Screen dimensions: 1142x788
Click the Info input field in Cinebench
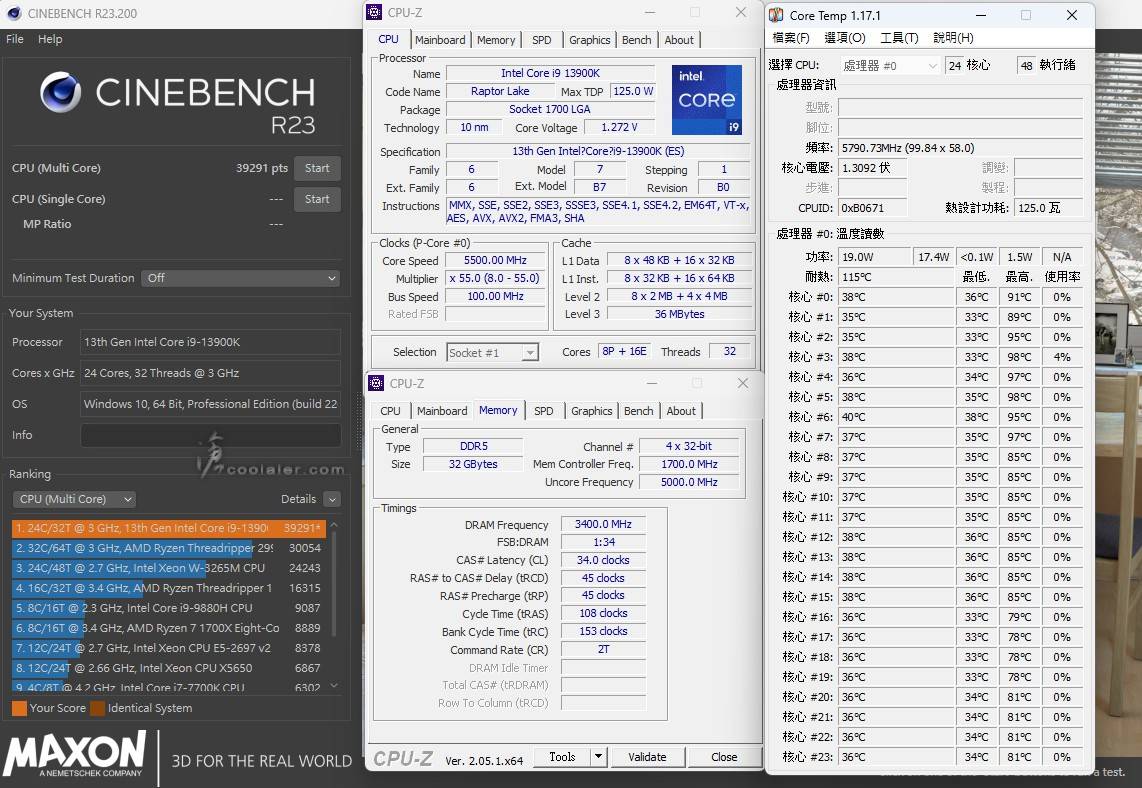coord(210,435)
